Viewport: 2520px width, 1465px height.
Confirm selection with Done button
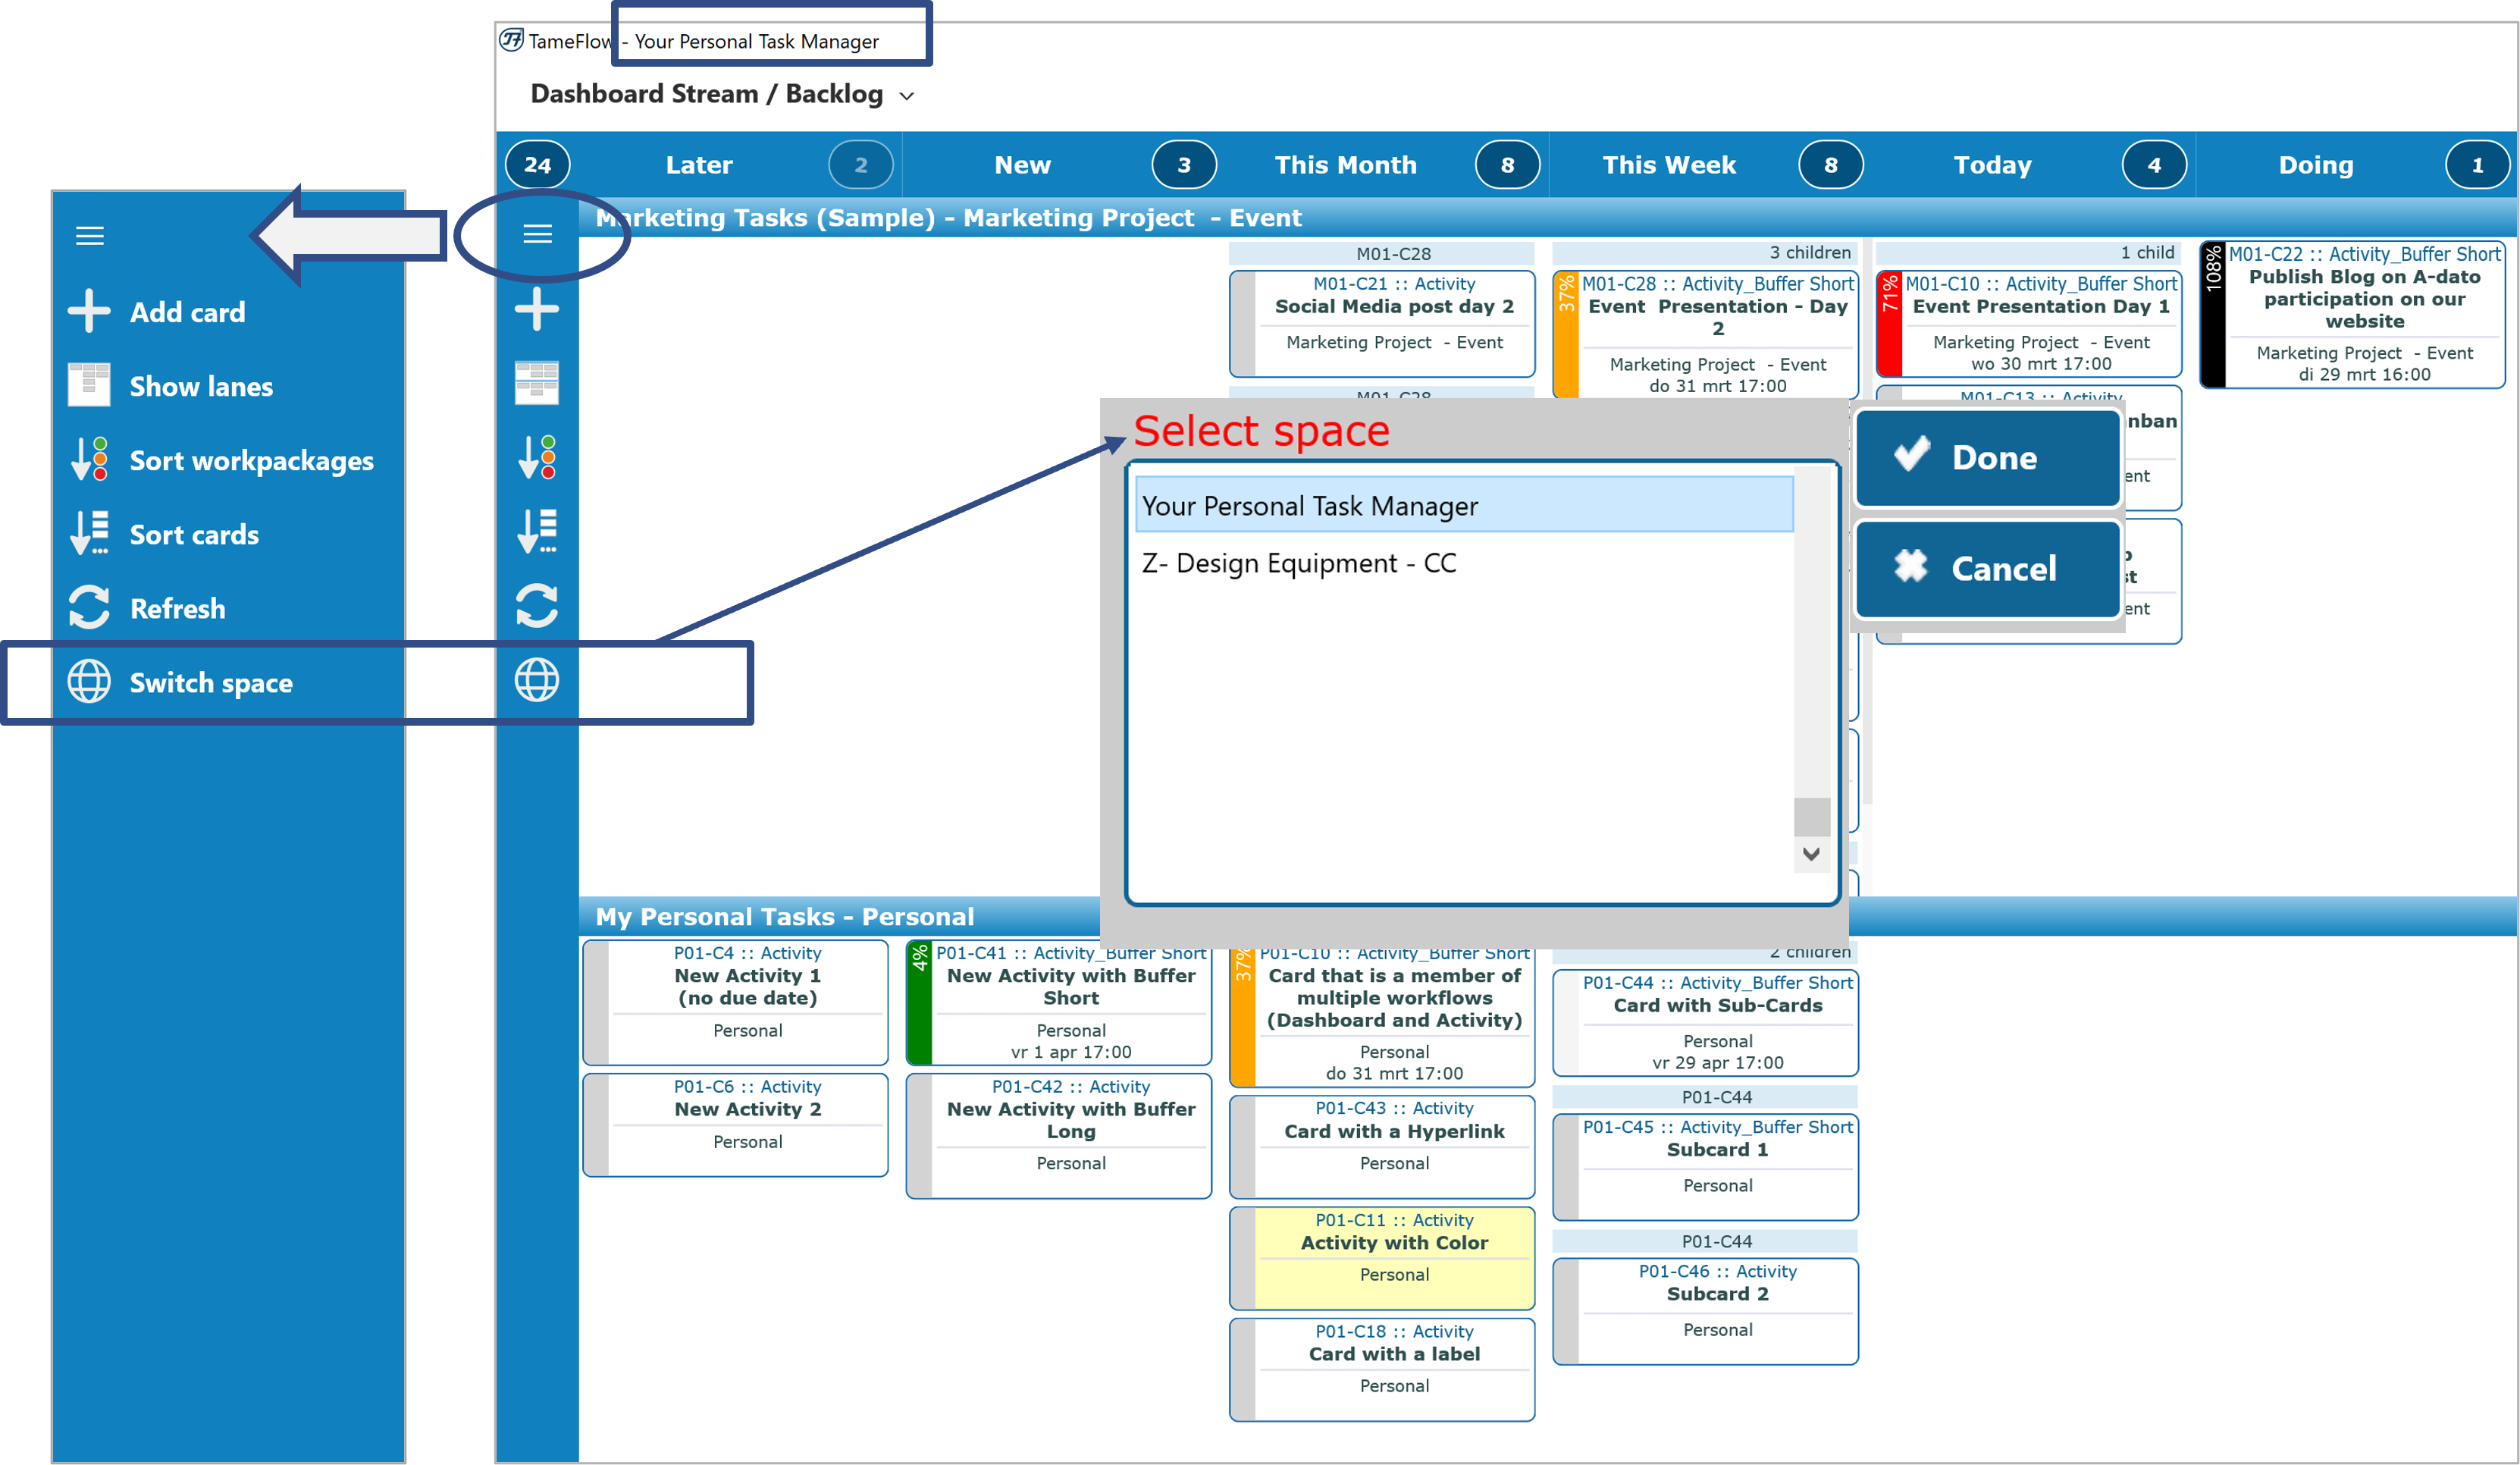[1988, 457]
